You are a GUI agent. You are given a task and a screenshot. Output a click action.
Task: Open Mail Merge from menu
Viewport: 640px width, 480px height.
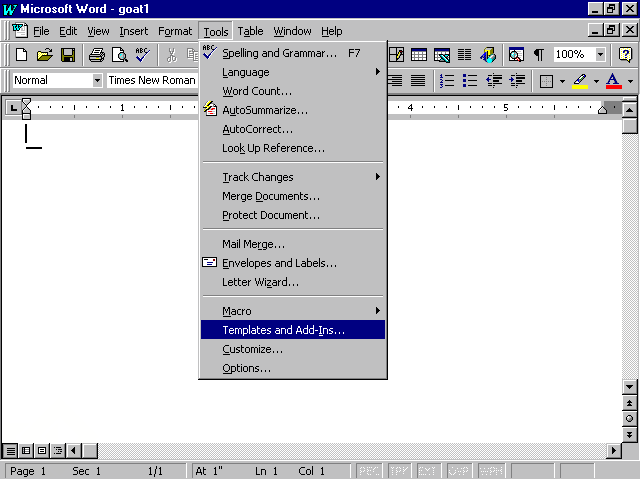[x=293, y=244]
